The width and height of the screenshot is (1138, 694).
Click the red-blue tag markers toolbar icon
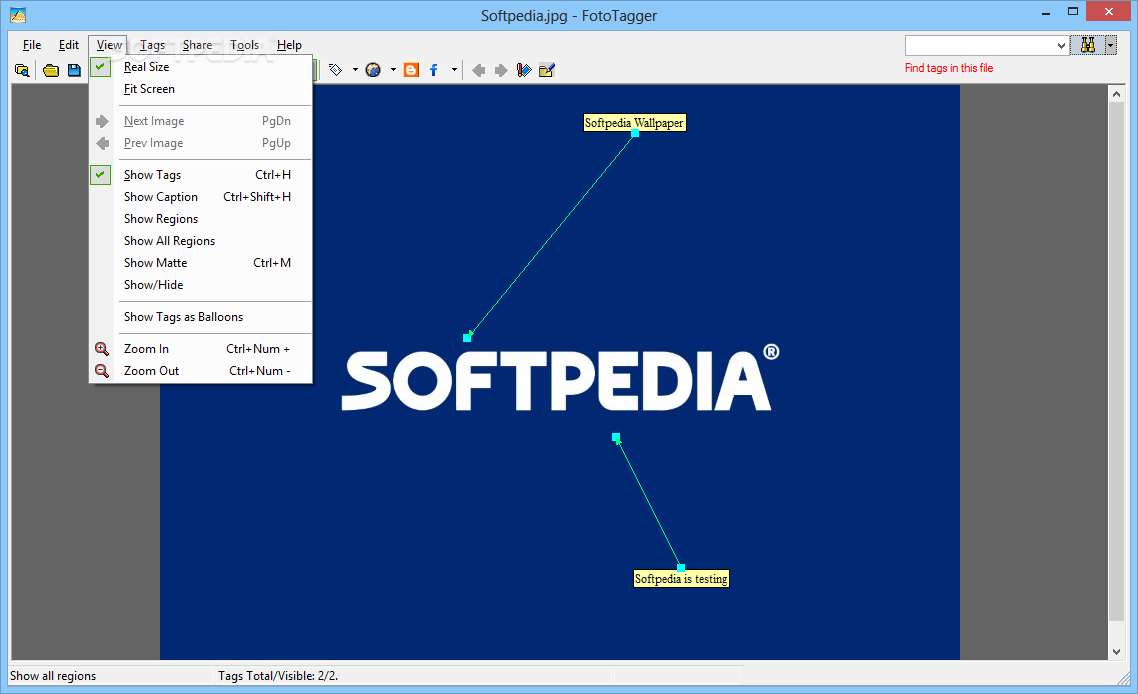(x=523, y=70)
